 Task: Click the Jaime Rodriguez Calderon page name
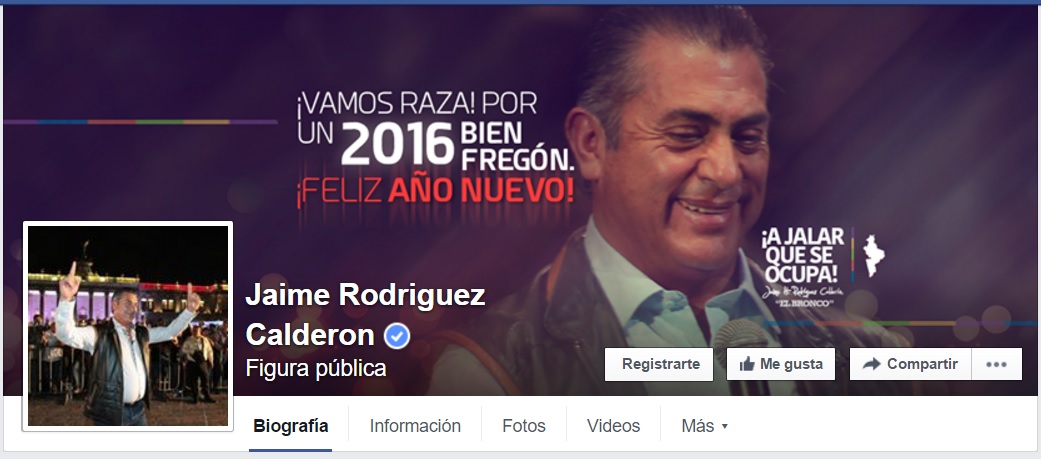click(365, 316)
